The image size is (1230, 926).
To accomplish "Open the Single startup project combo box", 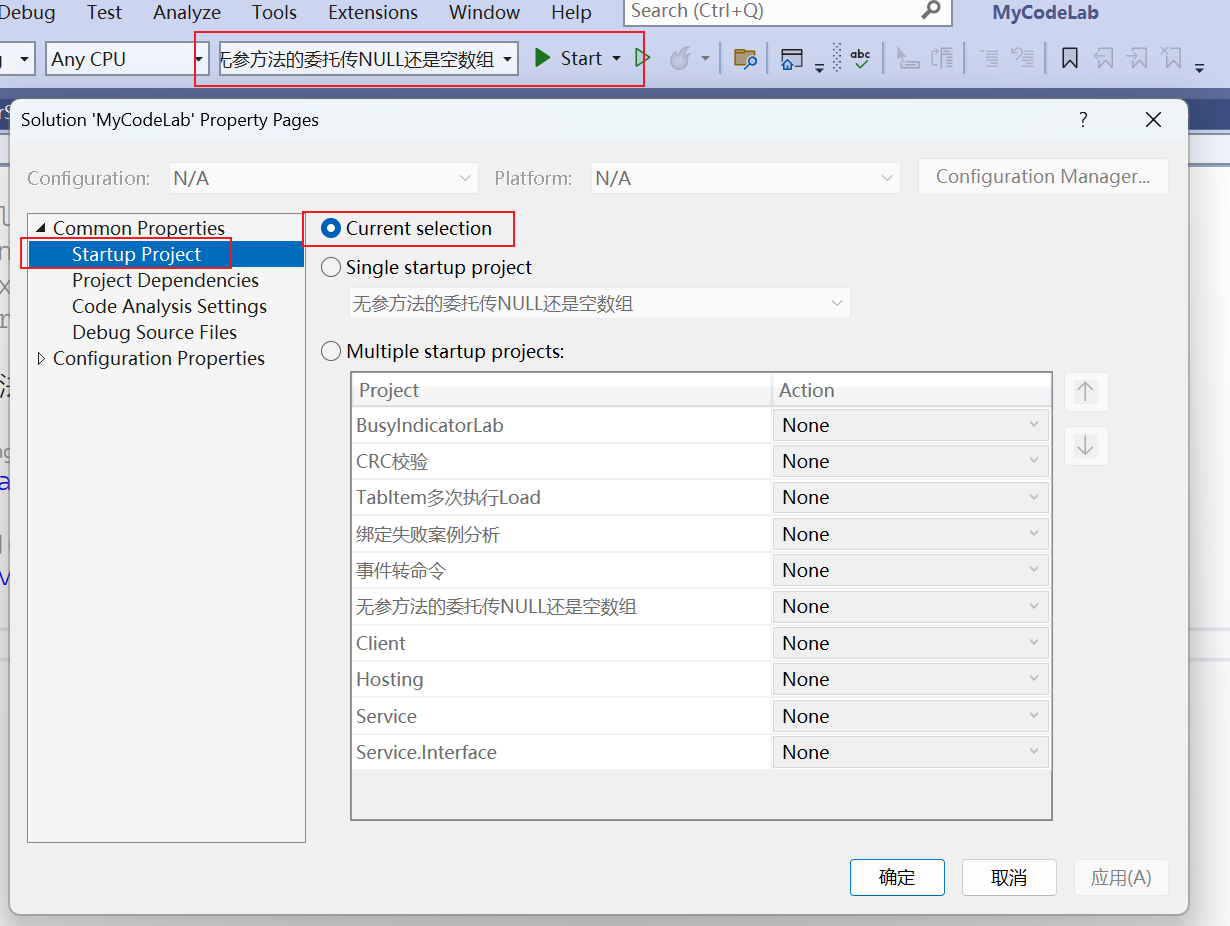I will (x=600, y=303).
